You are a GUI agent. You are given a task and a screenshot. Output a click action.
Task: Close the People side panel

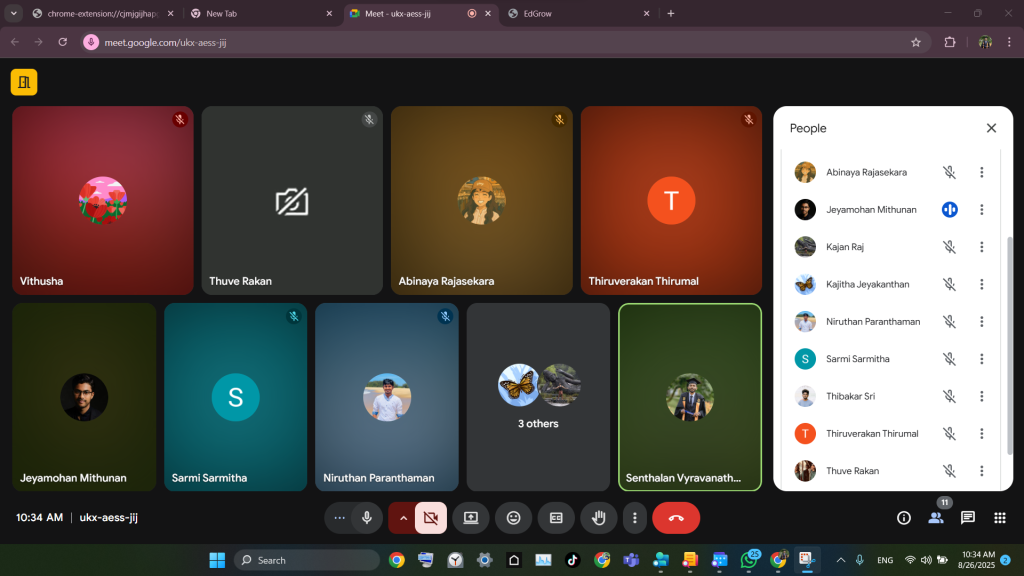[x=991, y=128]
